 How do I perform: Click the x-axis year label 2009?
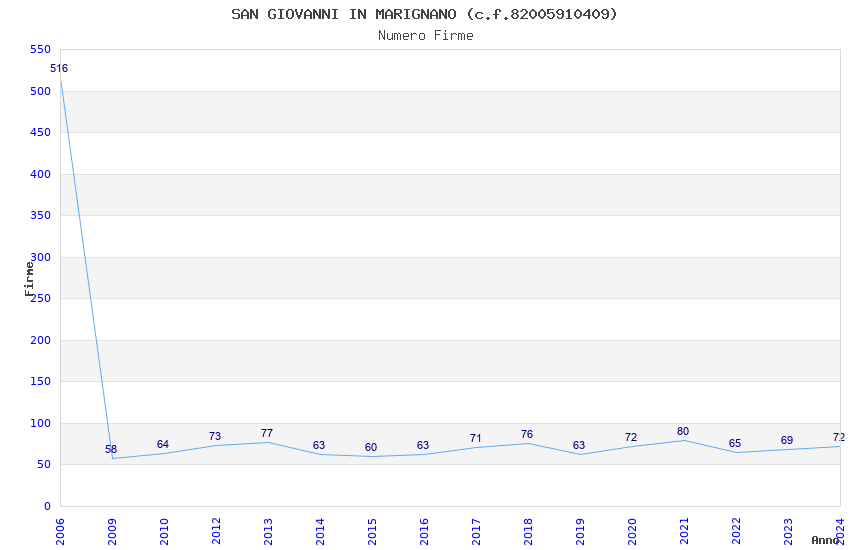112,532
